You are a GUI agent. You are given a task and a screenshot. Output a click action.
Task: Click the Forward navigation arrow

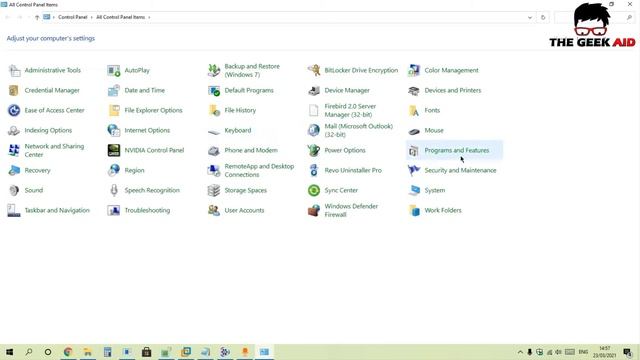[20, 17]
